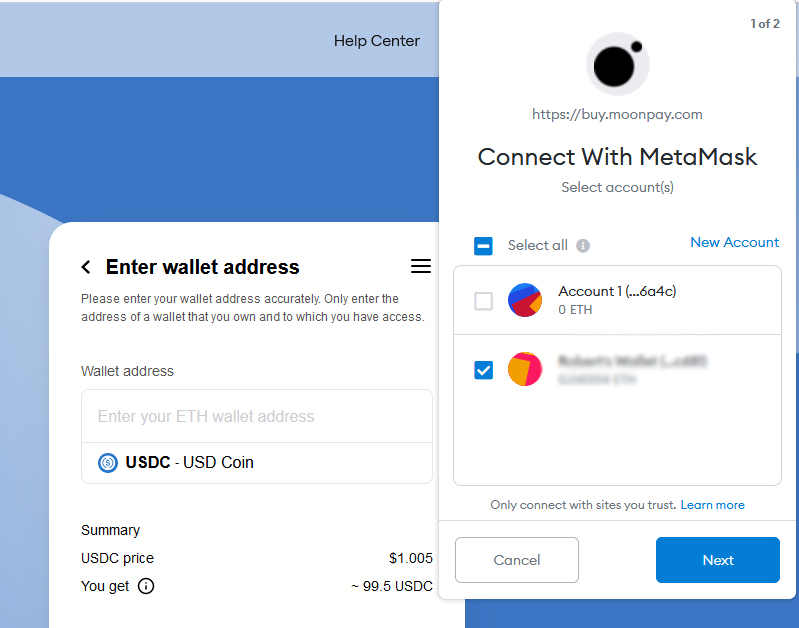Viewport: 799px width, 628px height.
Task: Focus the ETH wallet address field
Action: pyautogui.click(x=257, y=416)
